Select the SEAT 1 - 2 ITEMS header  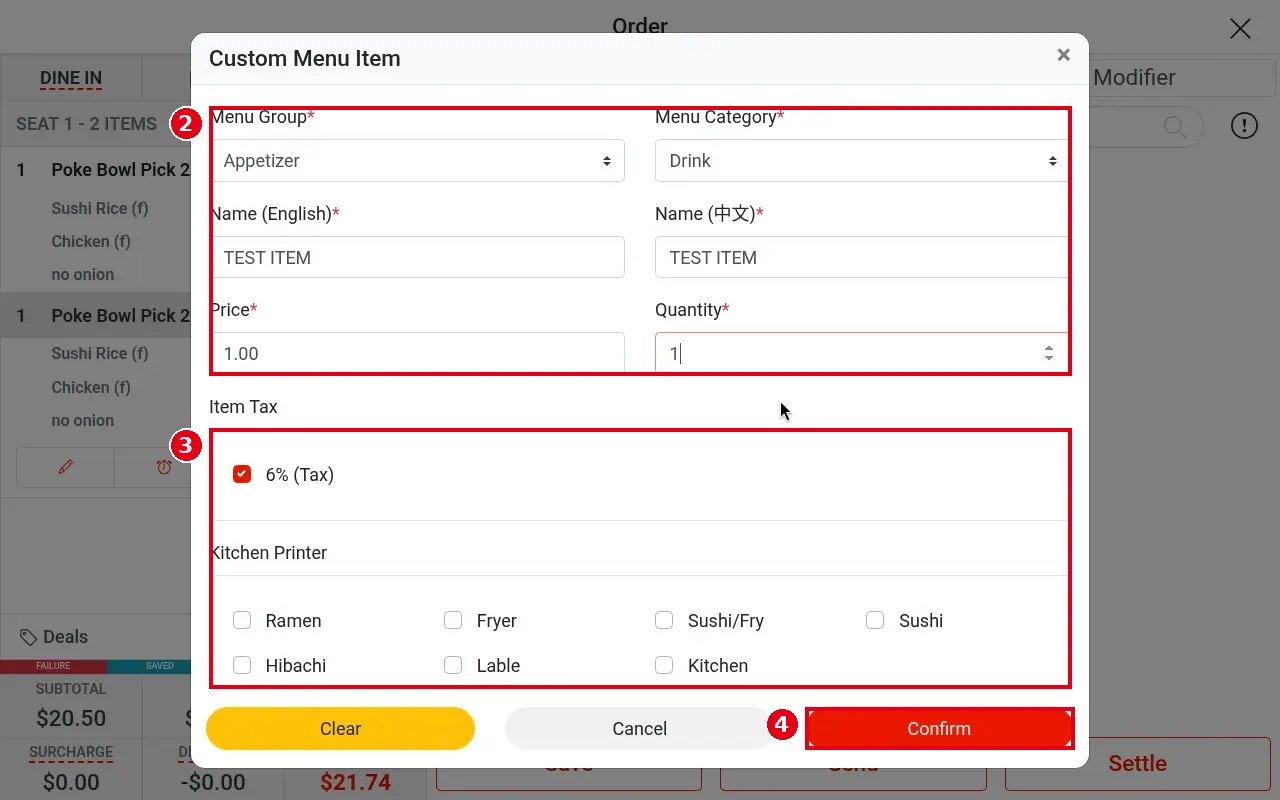point(86,124)
